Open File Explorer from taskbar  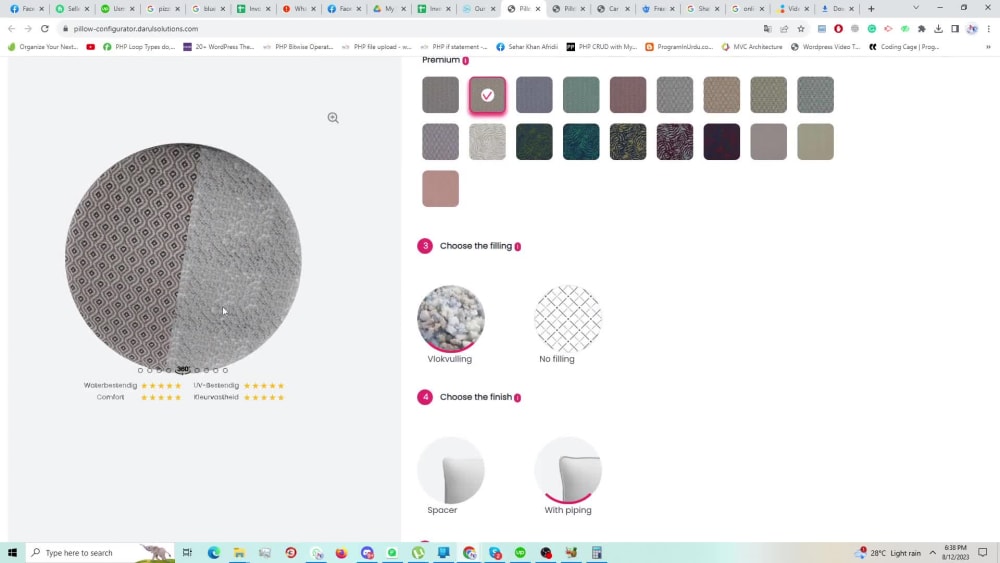coord(239,553)
